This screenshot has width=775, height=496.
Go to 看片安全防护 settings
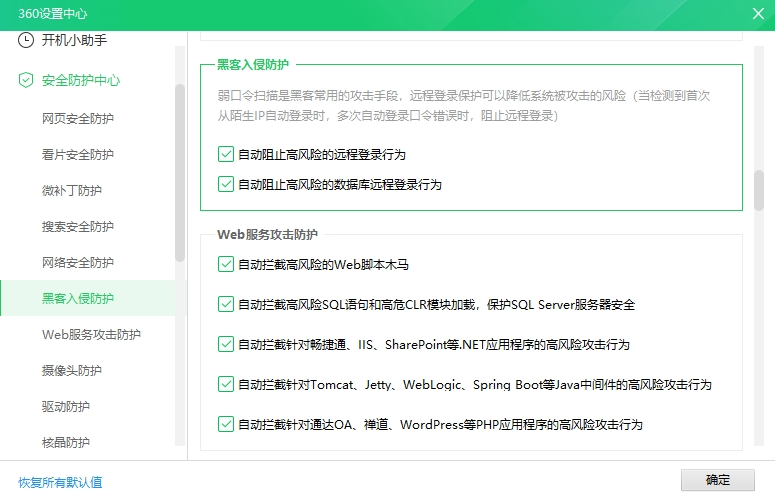coord(78,155)
